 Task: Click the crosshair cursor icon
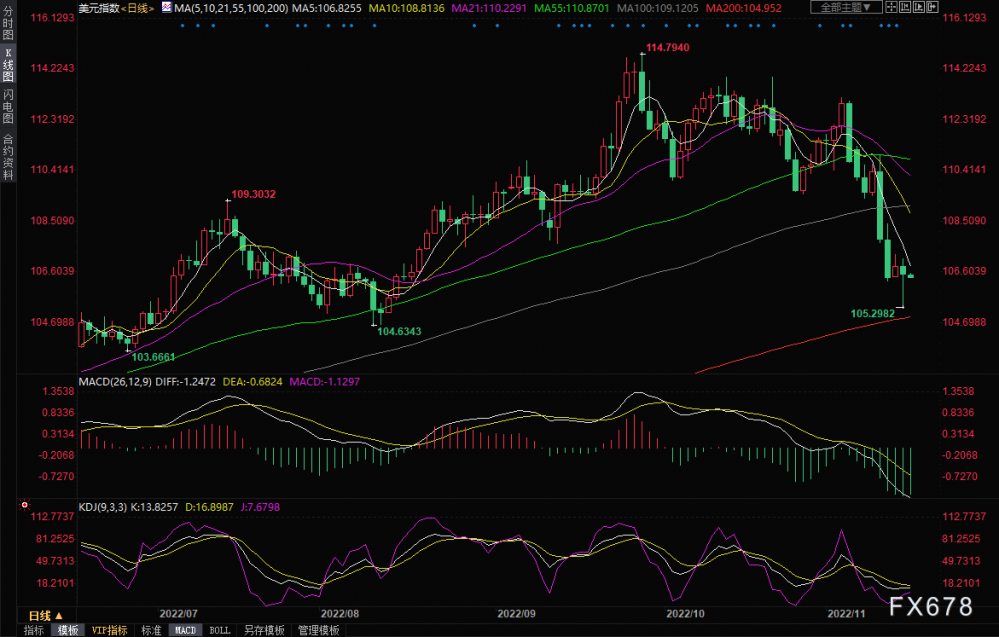pos(891,7)
